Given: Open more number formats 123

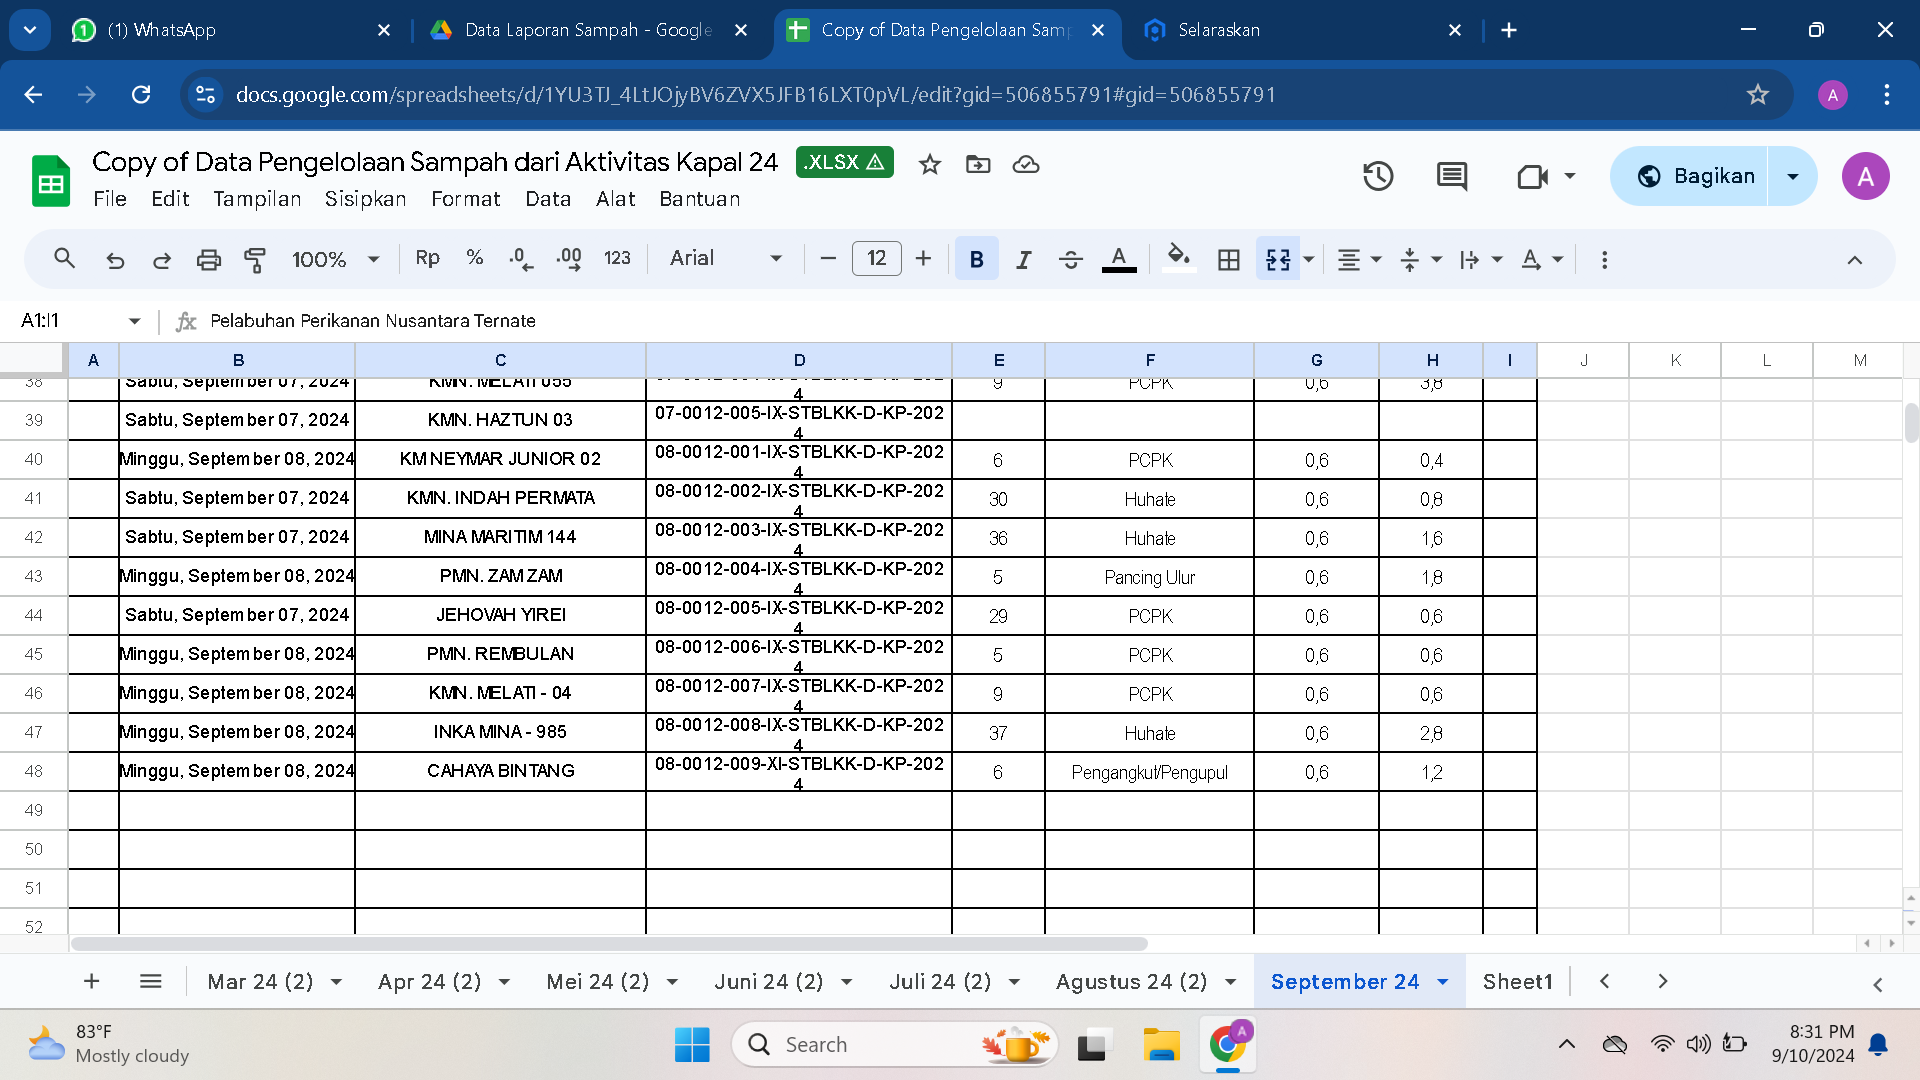Looking at the screenshot, I should point(617,258).
